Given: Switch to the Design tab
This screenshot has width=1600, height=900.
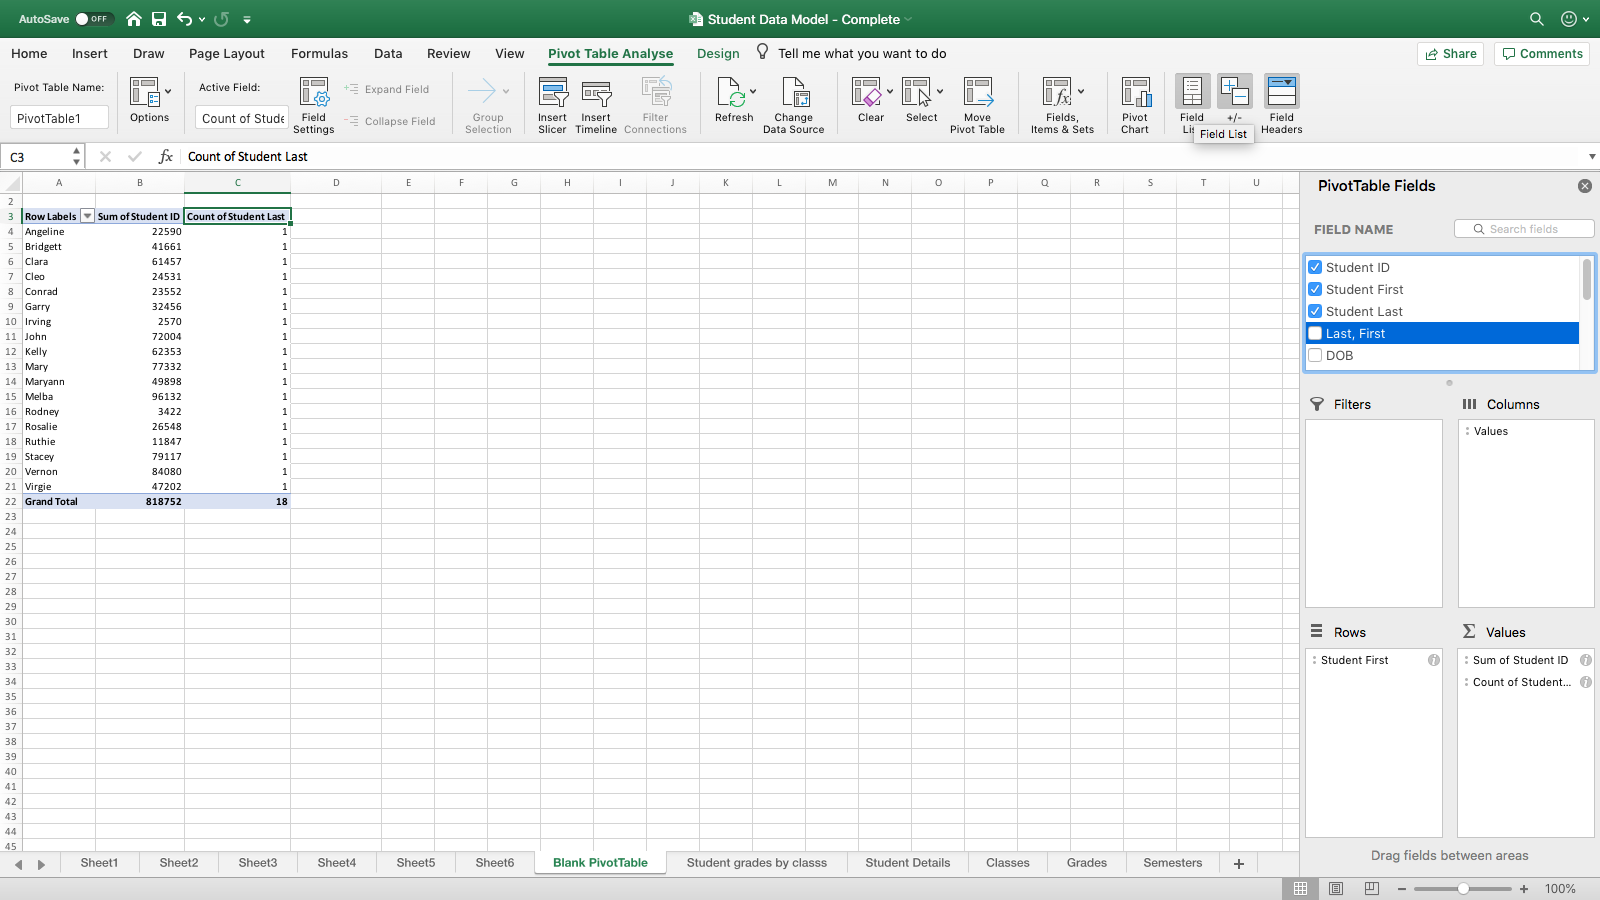Looking at the screenshot, I should pos(717,53).
